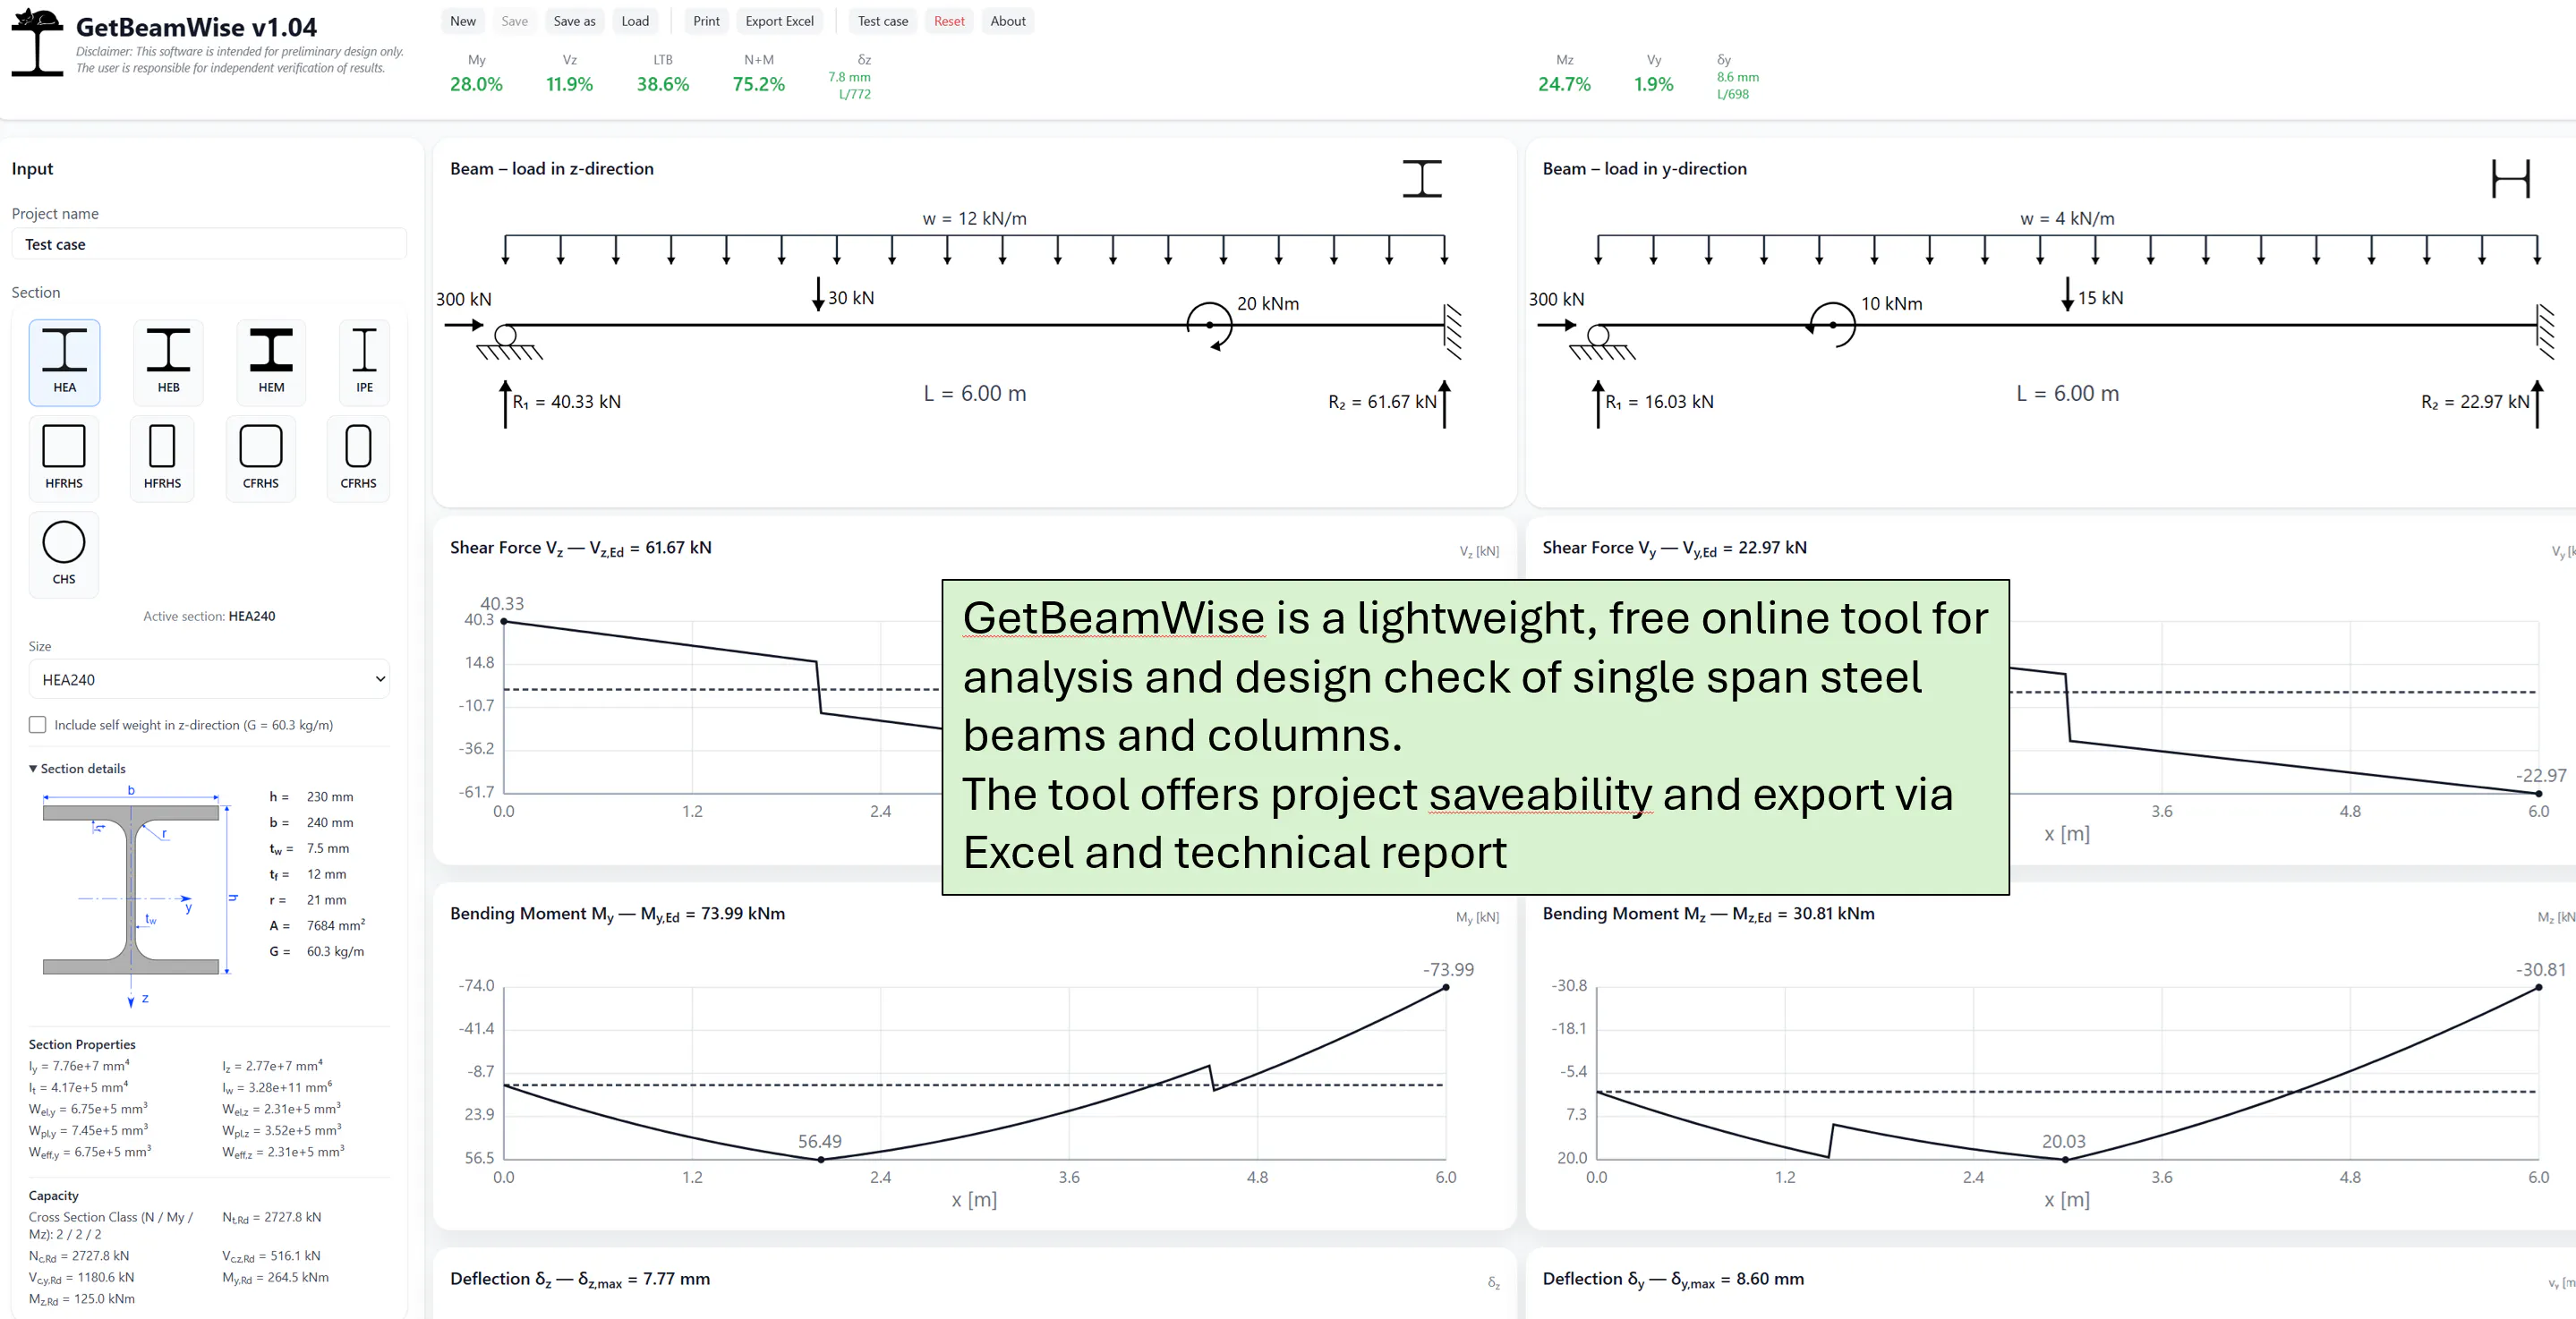Click New in the top toolbar
This screenshot has width=2576, height=1319.
(463, 21)
